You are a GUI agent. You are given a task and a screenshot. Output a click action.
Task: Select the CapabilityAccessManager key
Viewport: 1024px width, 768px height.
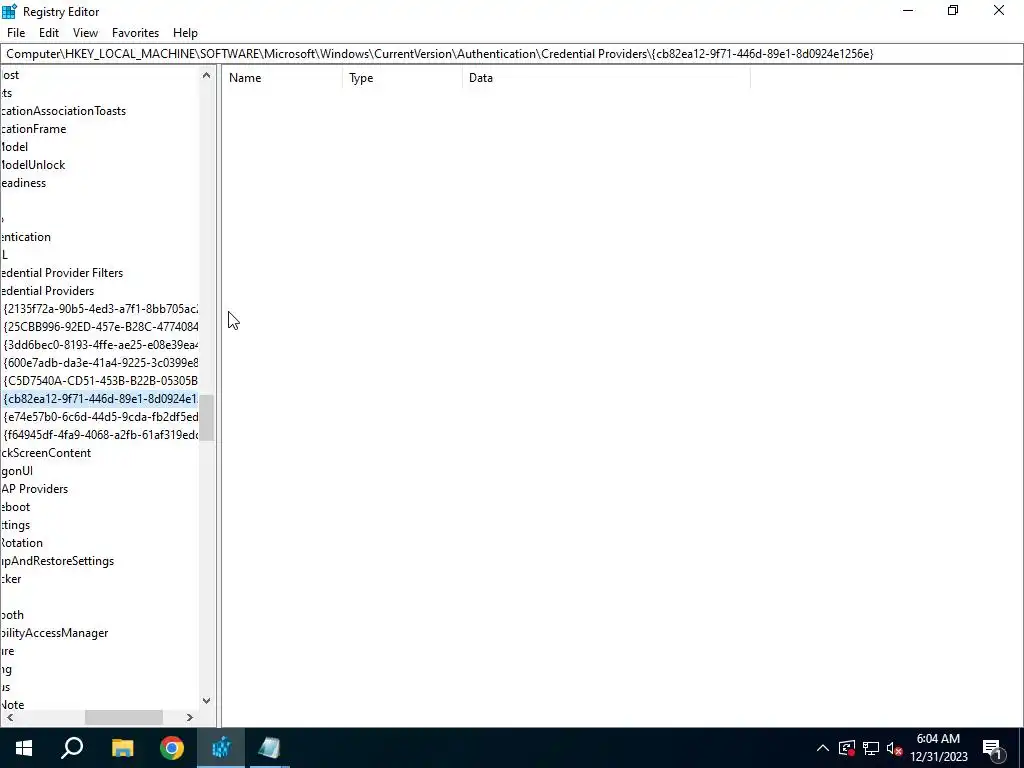[54, 633]
